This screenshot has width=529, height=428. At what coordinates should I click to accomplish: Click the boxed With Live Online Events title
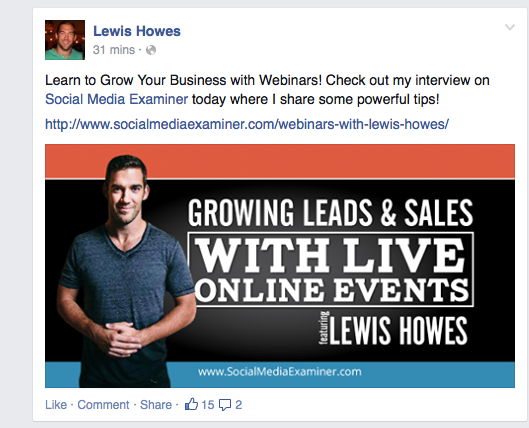click(331, 270)
